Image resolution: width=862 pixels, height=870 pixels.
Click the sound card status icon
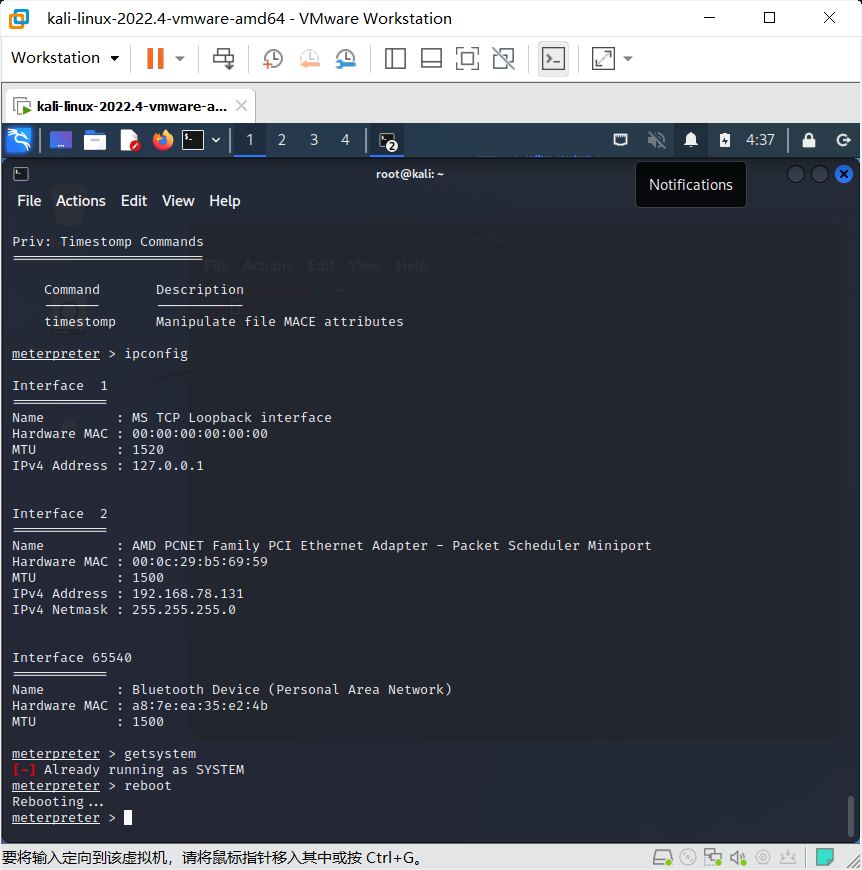pyautogui.click(x=738, y=858)
